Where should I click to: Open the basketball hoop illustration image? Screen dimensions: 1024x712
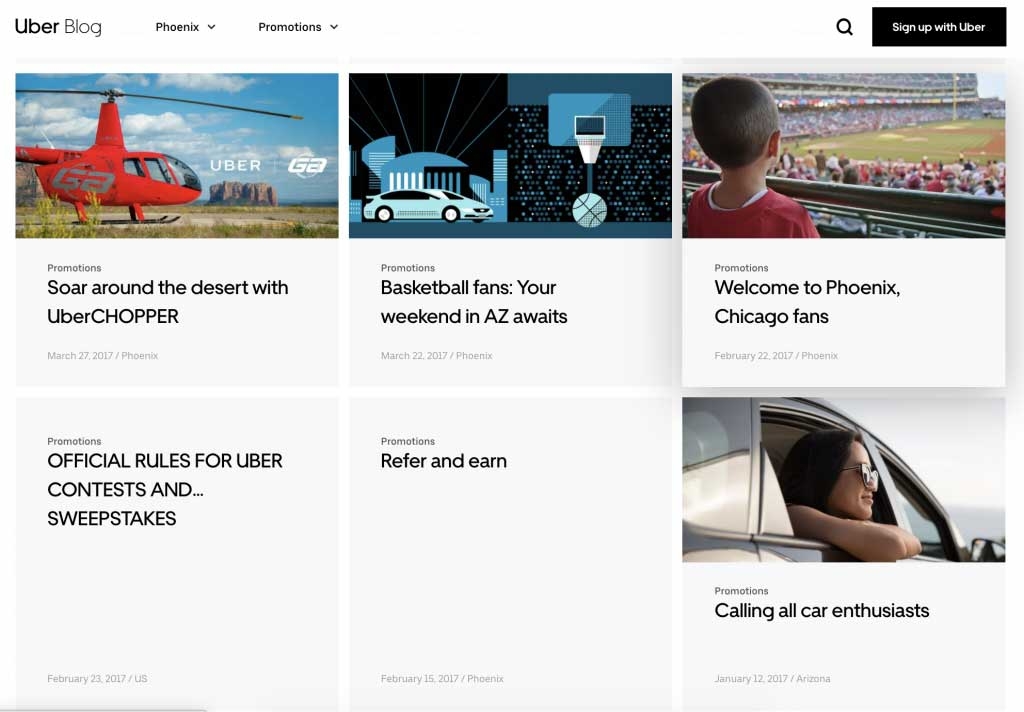click(510, 155)
